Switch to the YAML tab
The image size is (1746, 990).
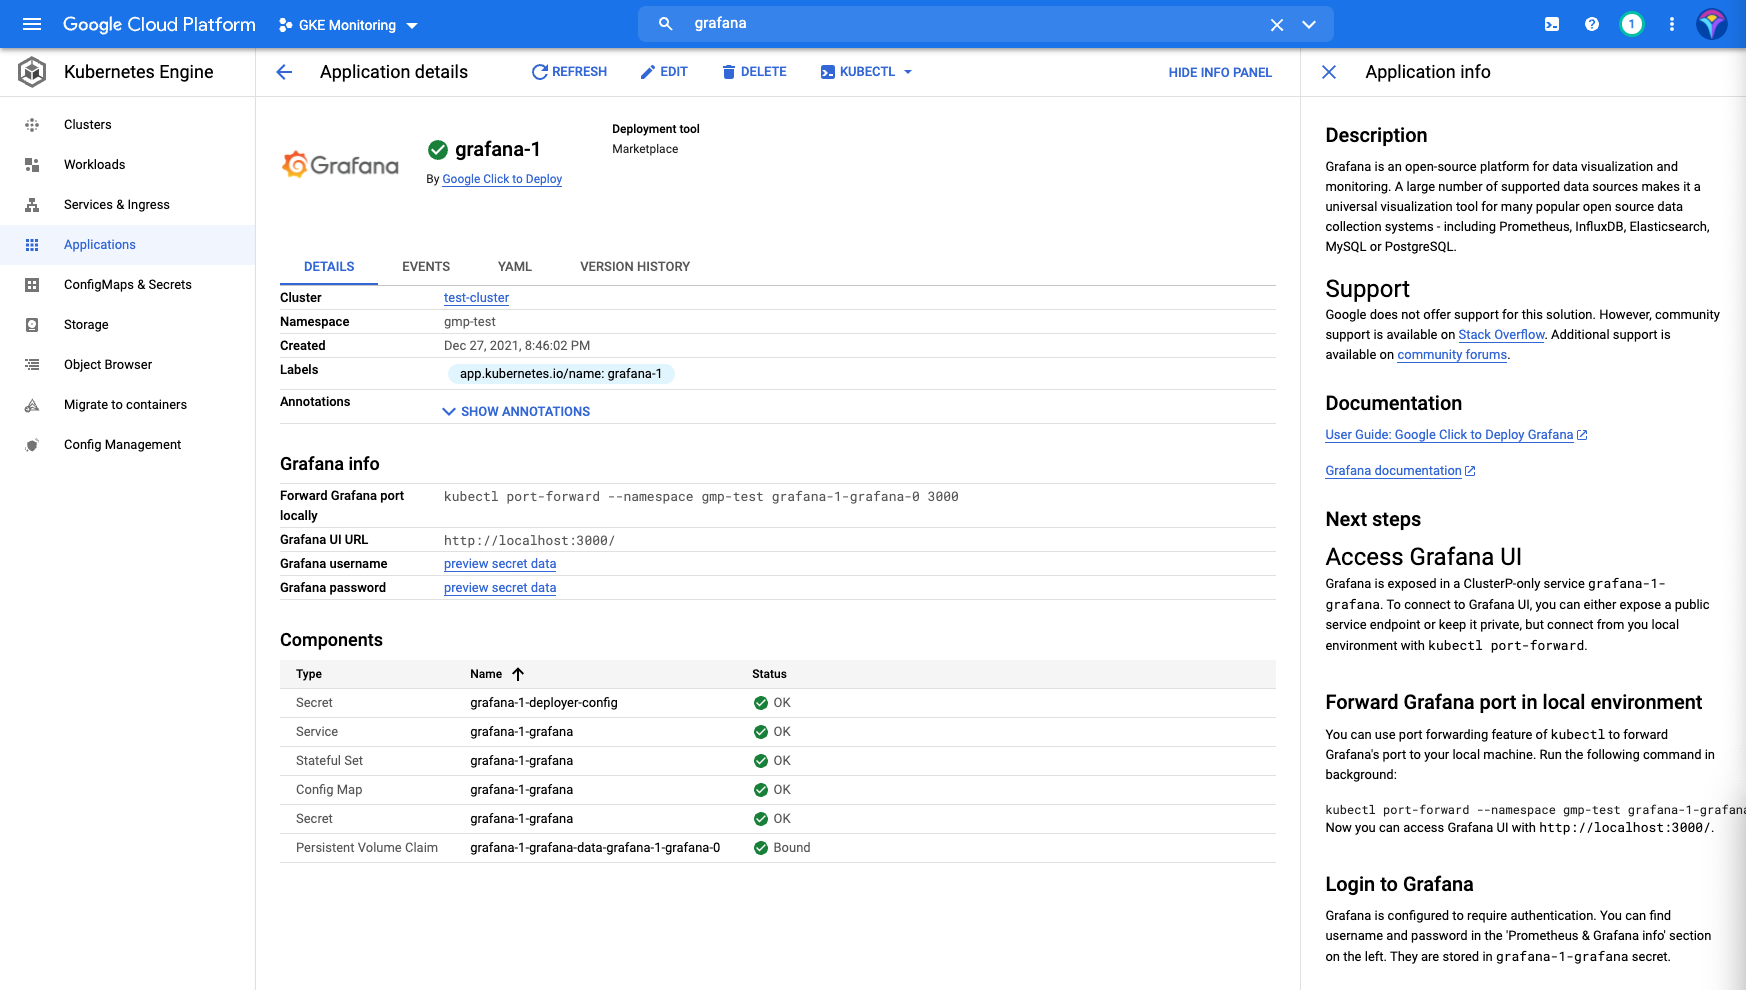point(515,267)
